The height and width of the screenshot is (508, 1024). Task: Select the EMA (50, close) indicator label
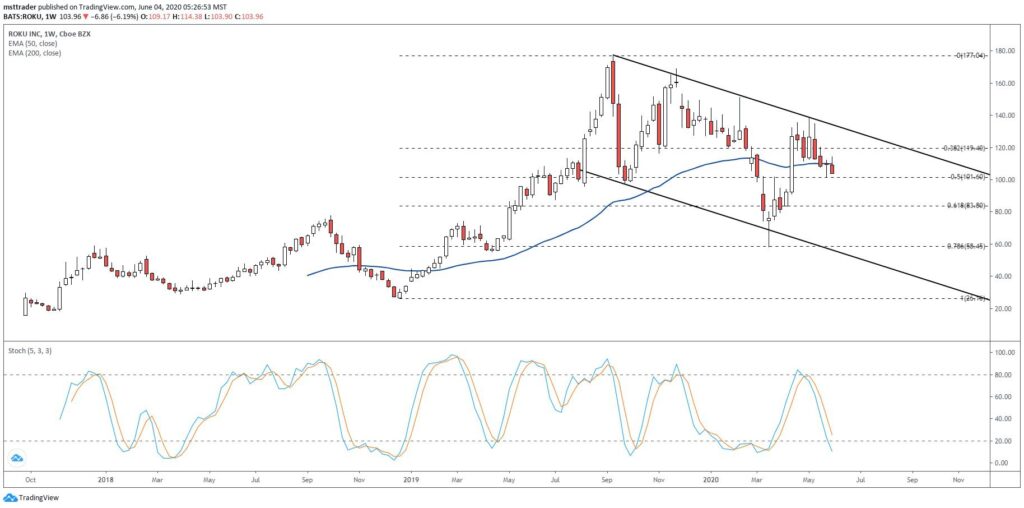pyautogui.click(x=34, y=43)
